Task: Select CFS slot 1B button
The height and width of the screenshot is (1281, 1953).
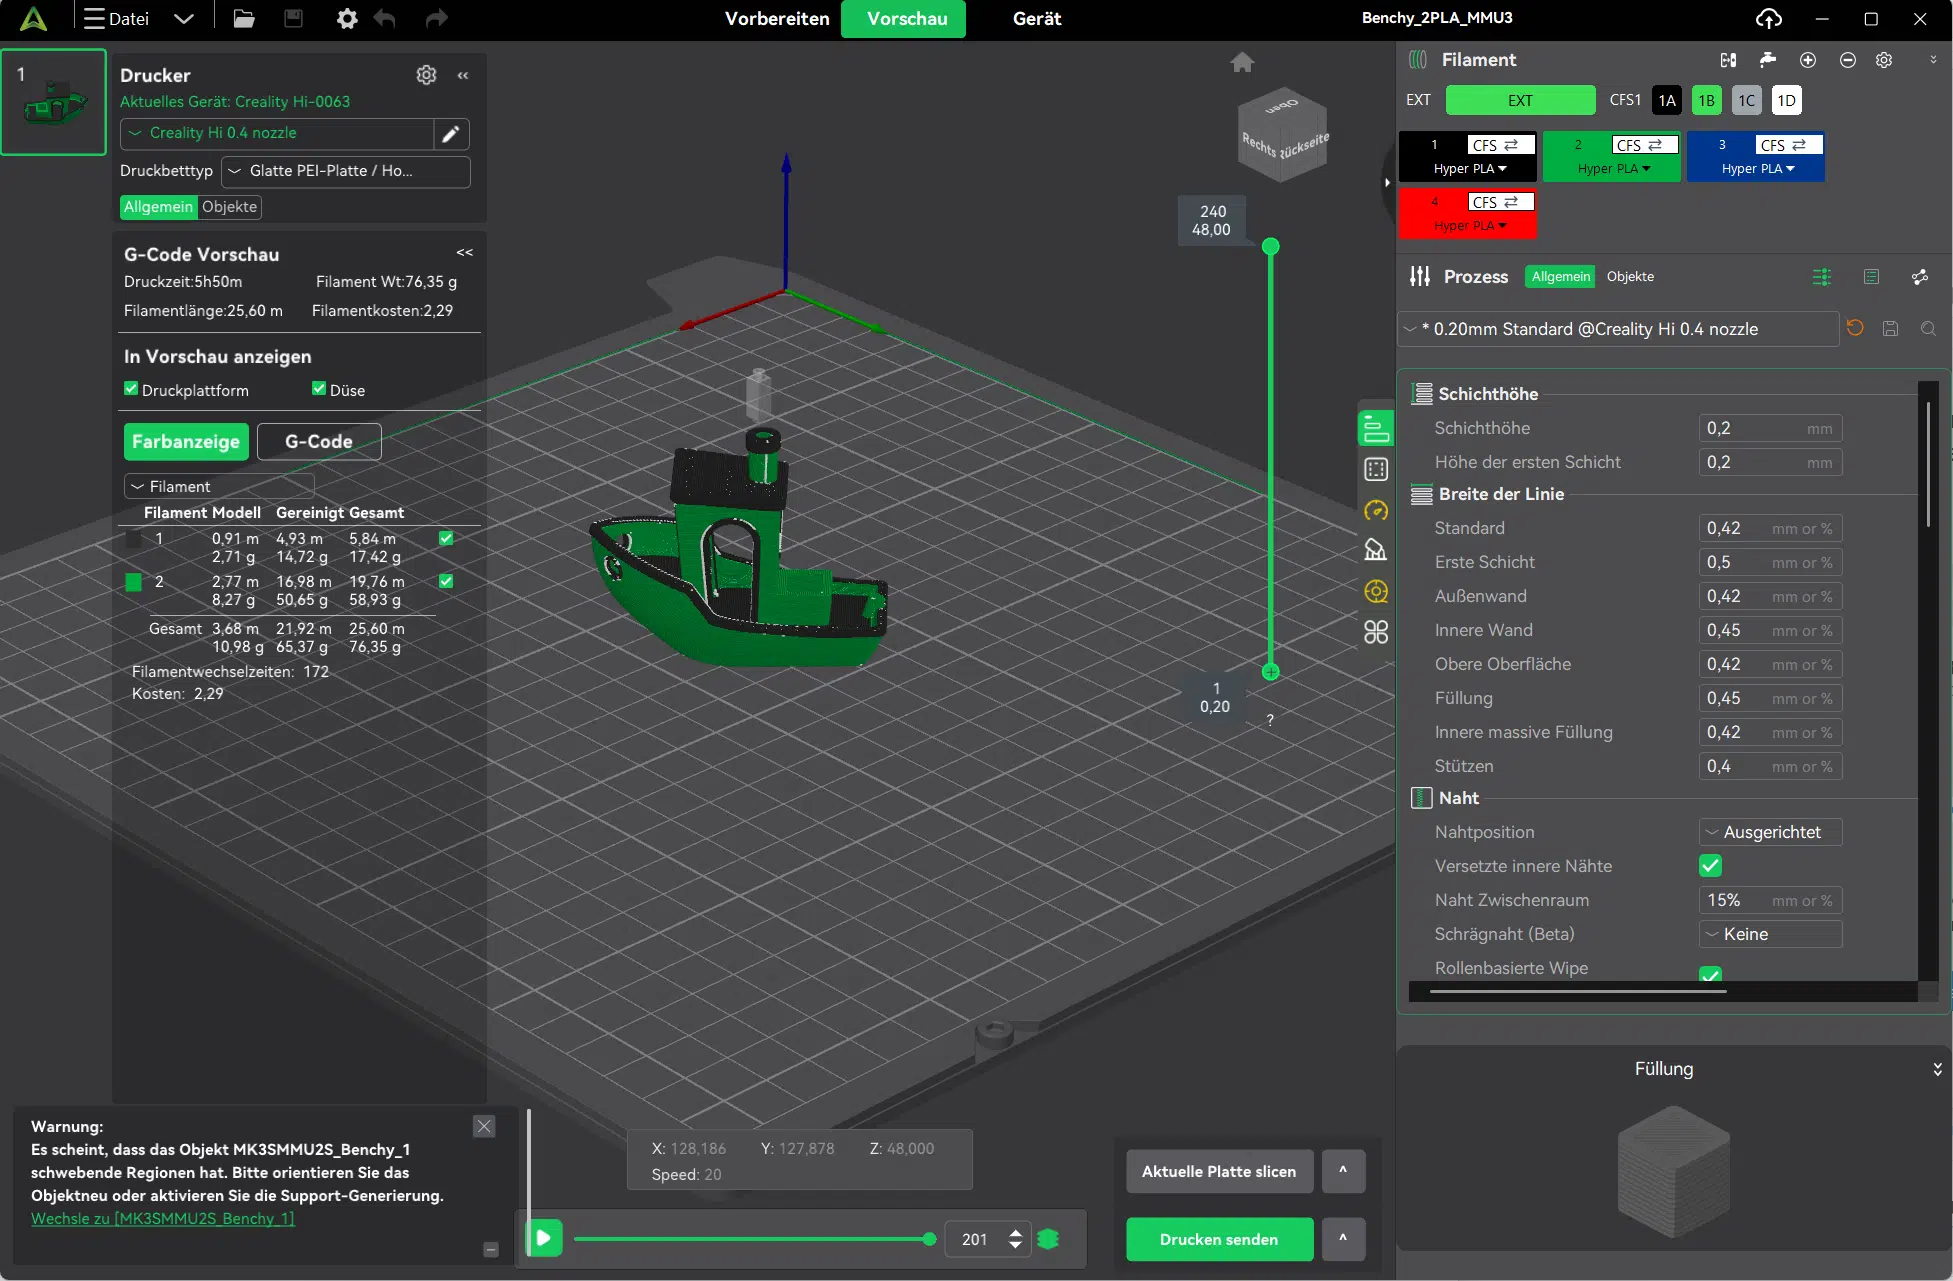Action: point(1706,100)
